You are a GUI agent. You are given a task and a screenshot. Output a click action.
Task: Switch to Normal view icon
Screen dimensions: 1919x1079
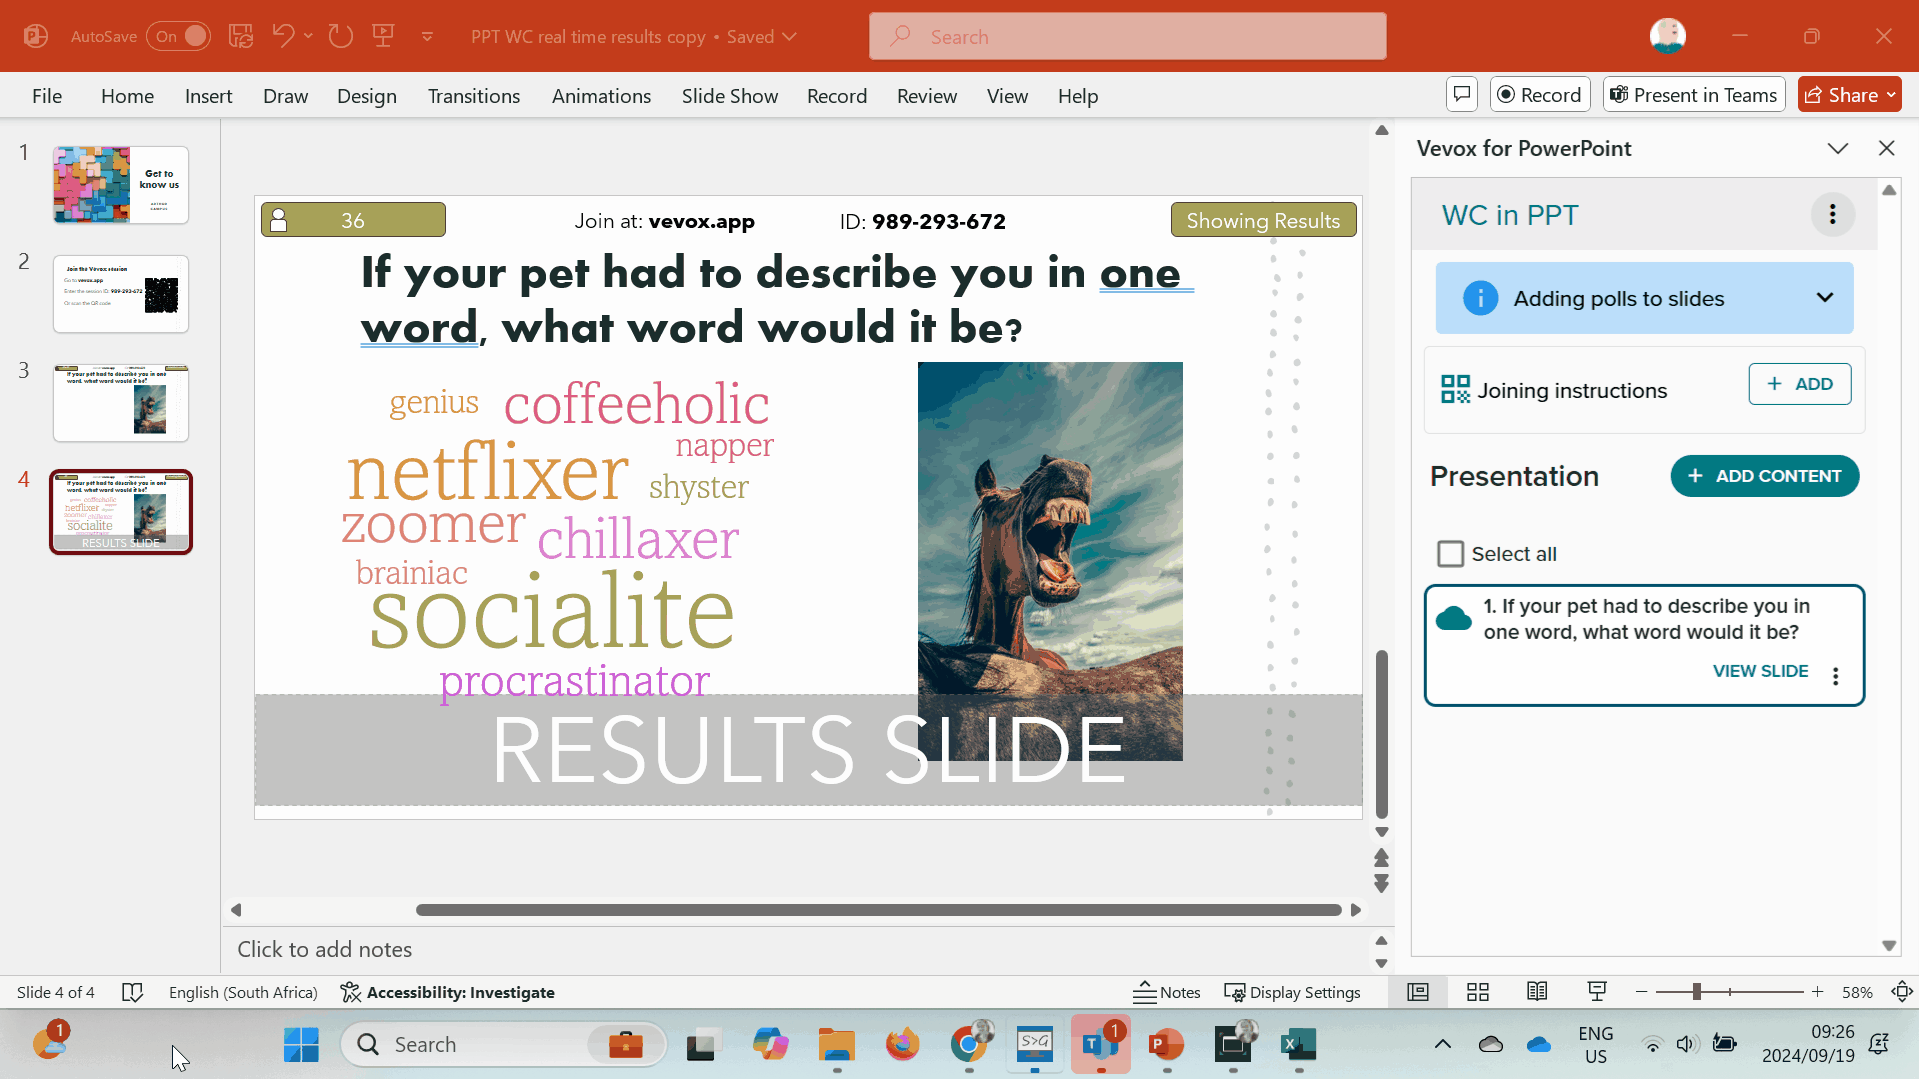(1418, 992)
